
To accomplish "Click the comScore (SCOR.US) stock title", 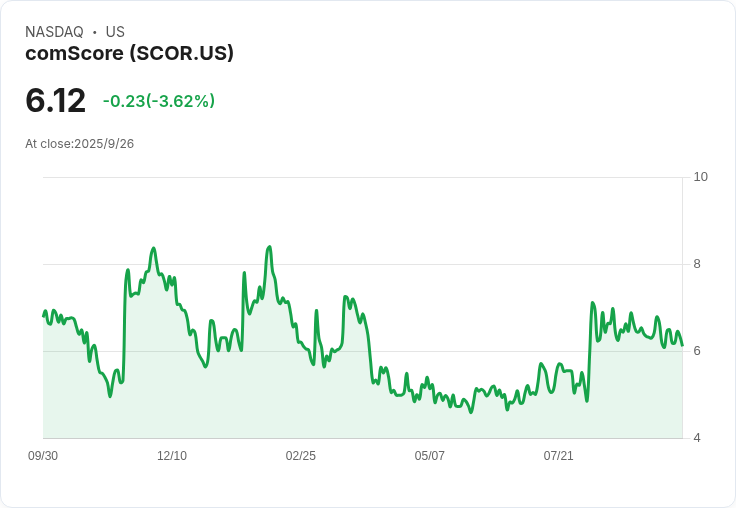I will tap(129, 54).
